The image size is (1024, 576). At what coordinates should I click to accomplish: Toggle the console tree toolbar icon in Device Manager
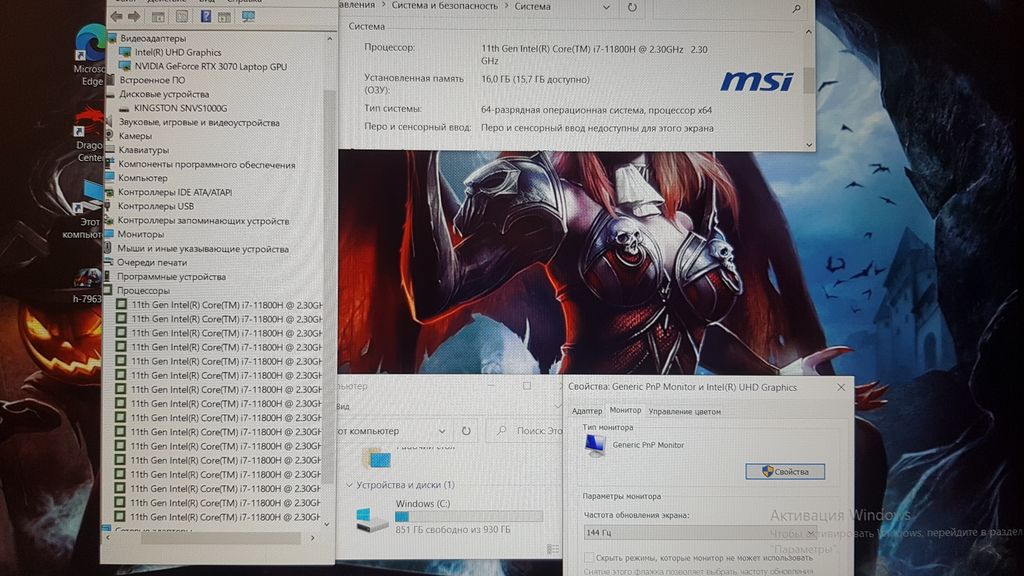(x=158, y=16)
